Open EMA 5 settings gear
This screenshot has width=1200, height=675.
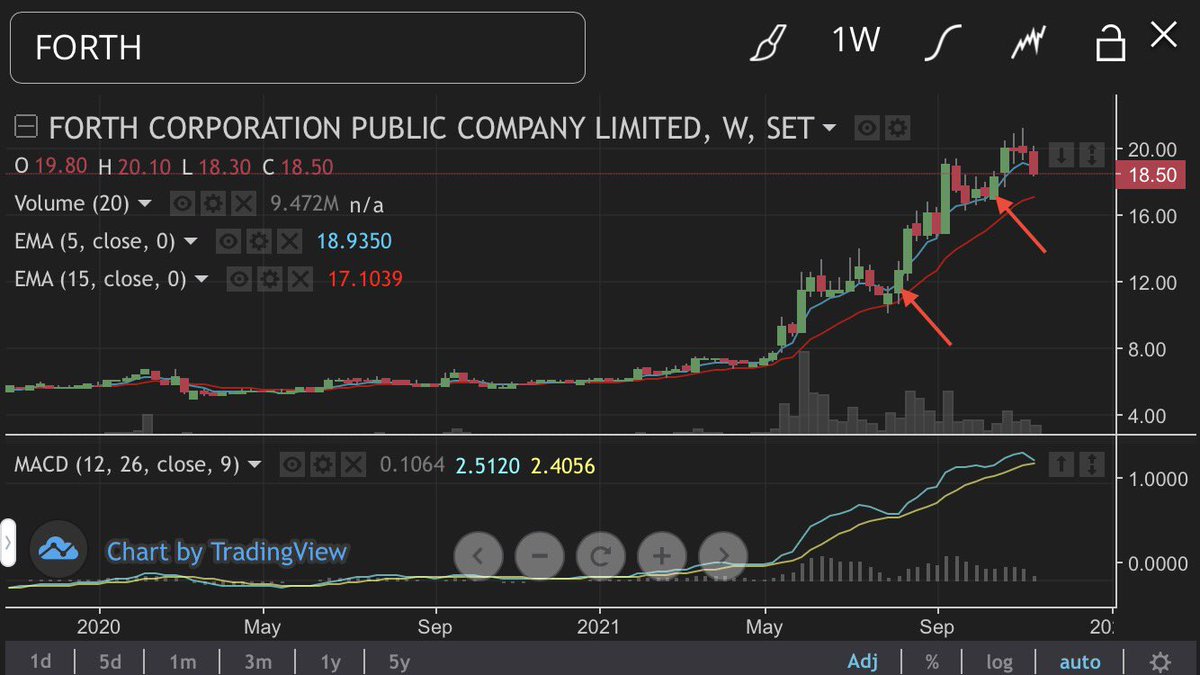pyautogui.click(x=258, y=242)
